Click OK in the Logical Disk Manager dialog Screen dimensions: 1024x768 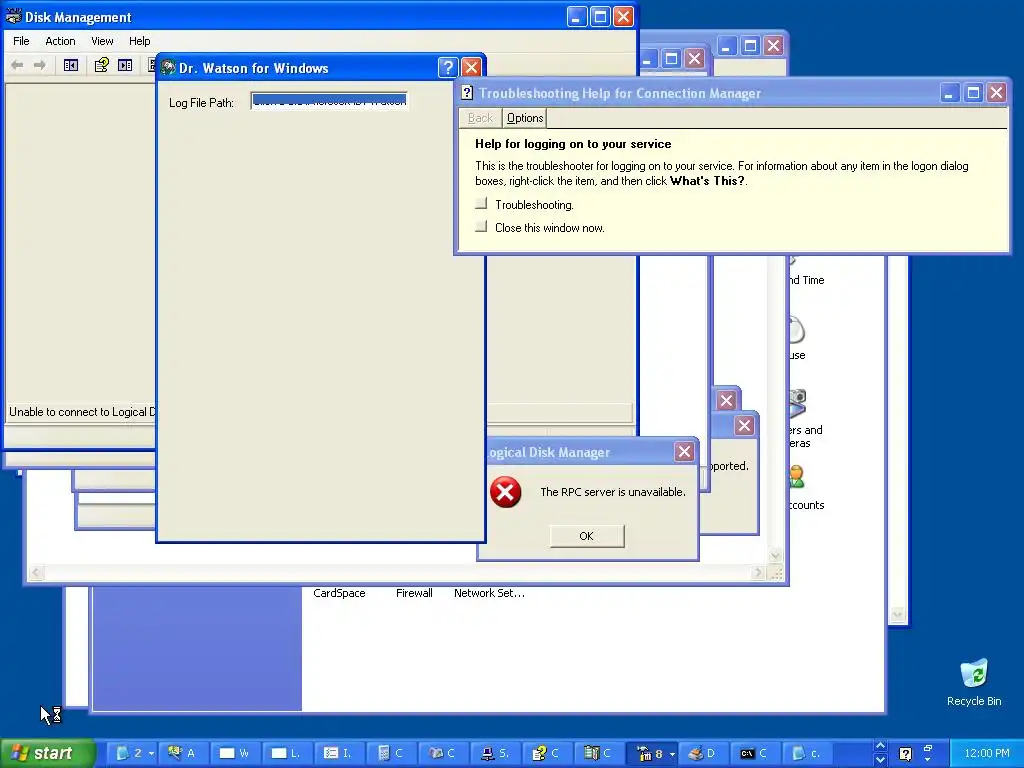pyautogui.click(x=586, y=536)
